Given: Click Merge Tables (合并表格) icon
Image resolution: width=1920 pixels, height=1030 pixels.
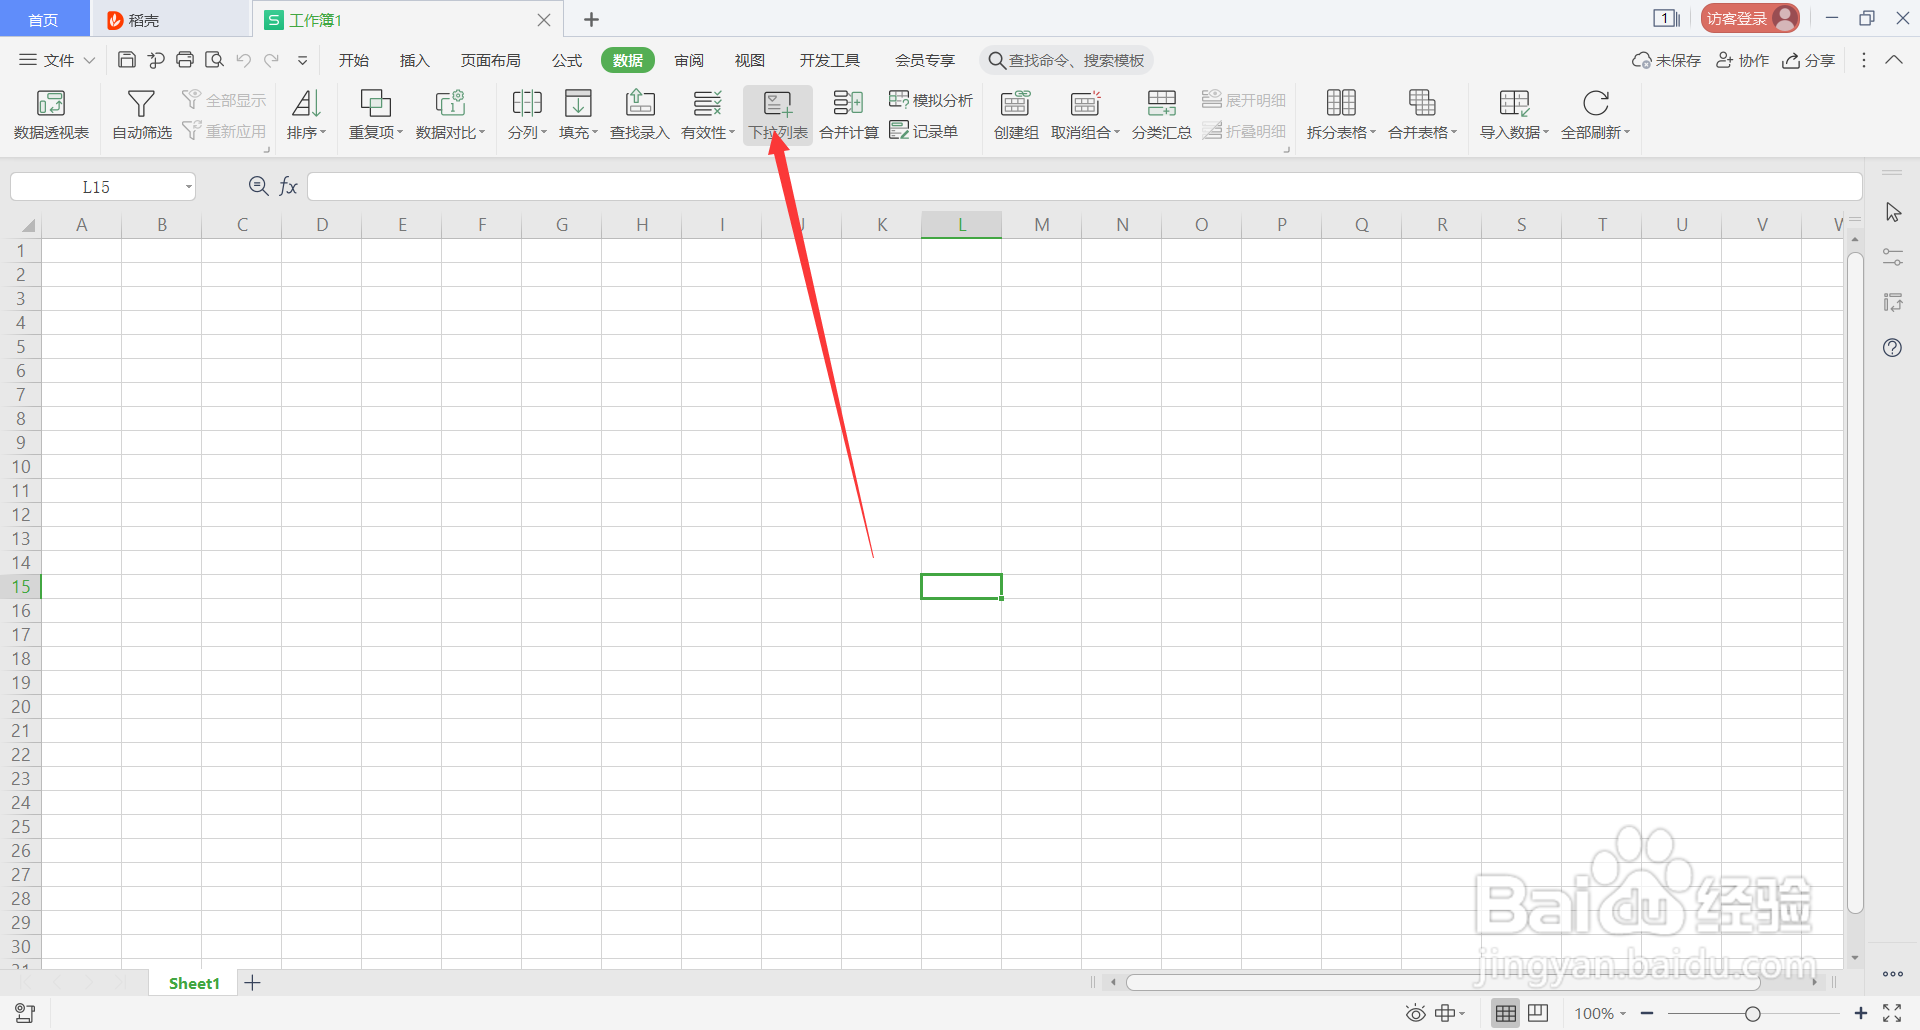Looking at the screenshot, I should [1422, 103].
